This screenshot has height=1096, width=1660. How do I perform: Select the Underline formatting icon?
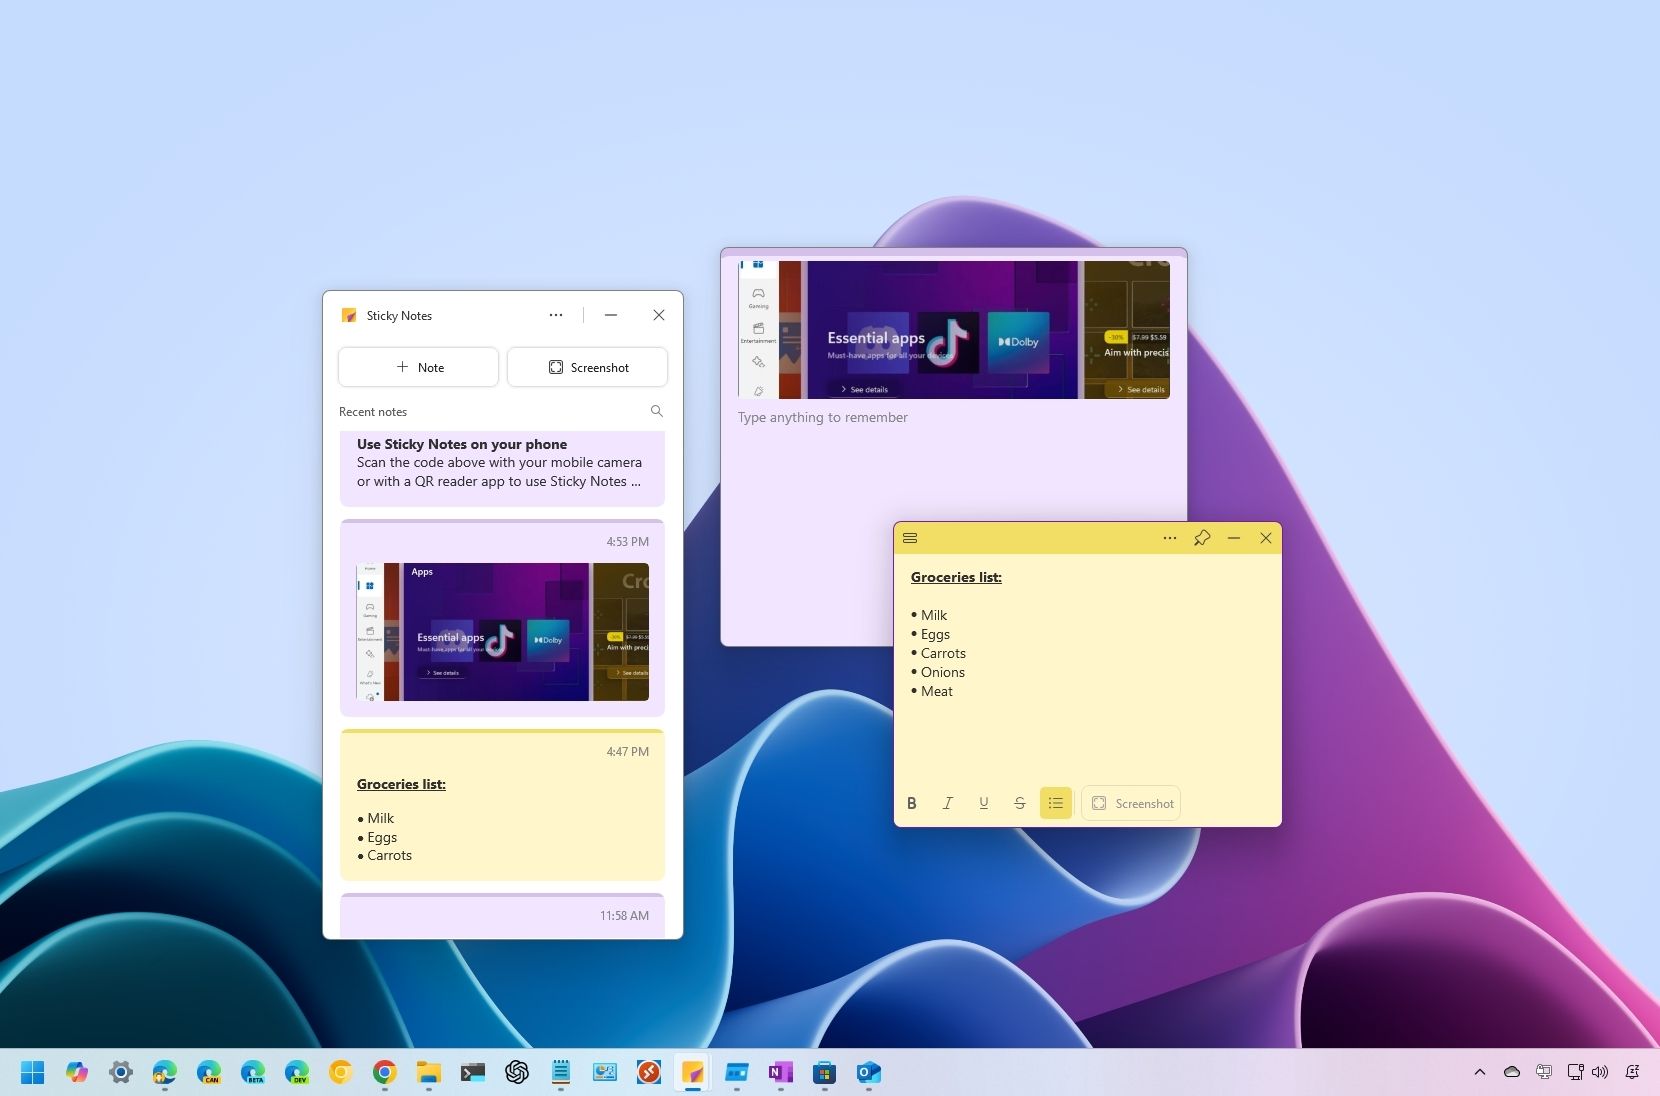tap(983, 803)
